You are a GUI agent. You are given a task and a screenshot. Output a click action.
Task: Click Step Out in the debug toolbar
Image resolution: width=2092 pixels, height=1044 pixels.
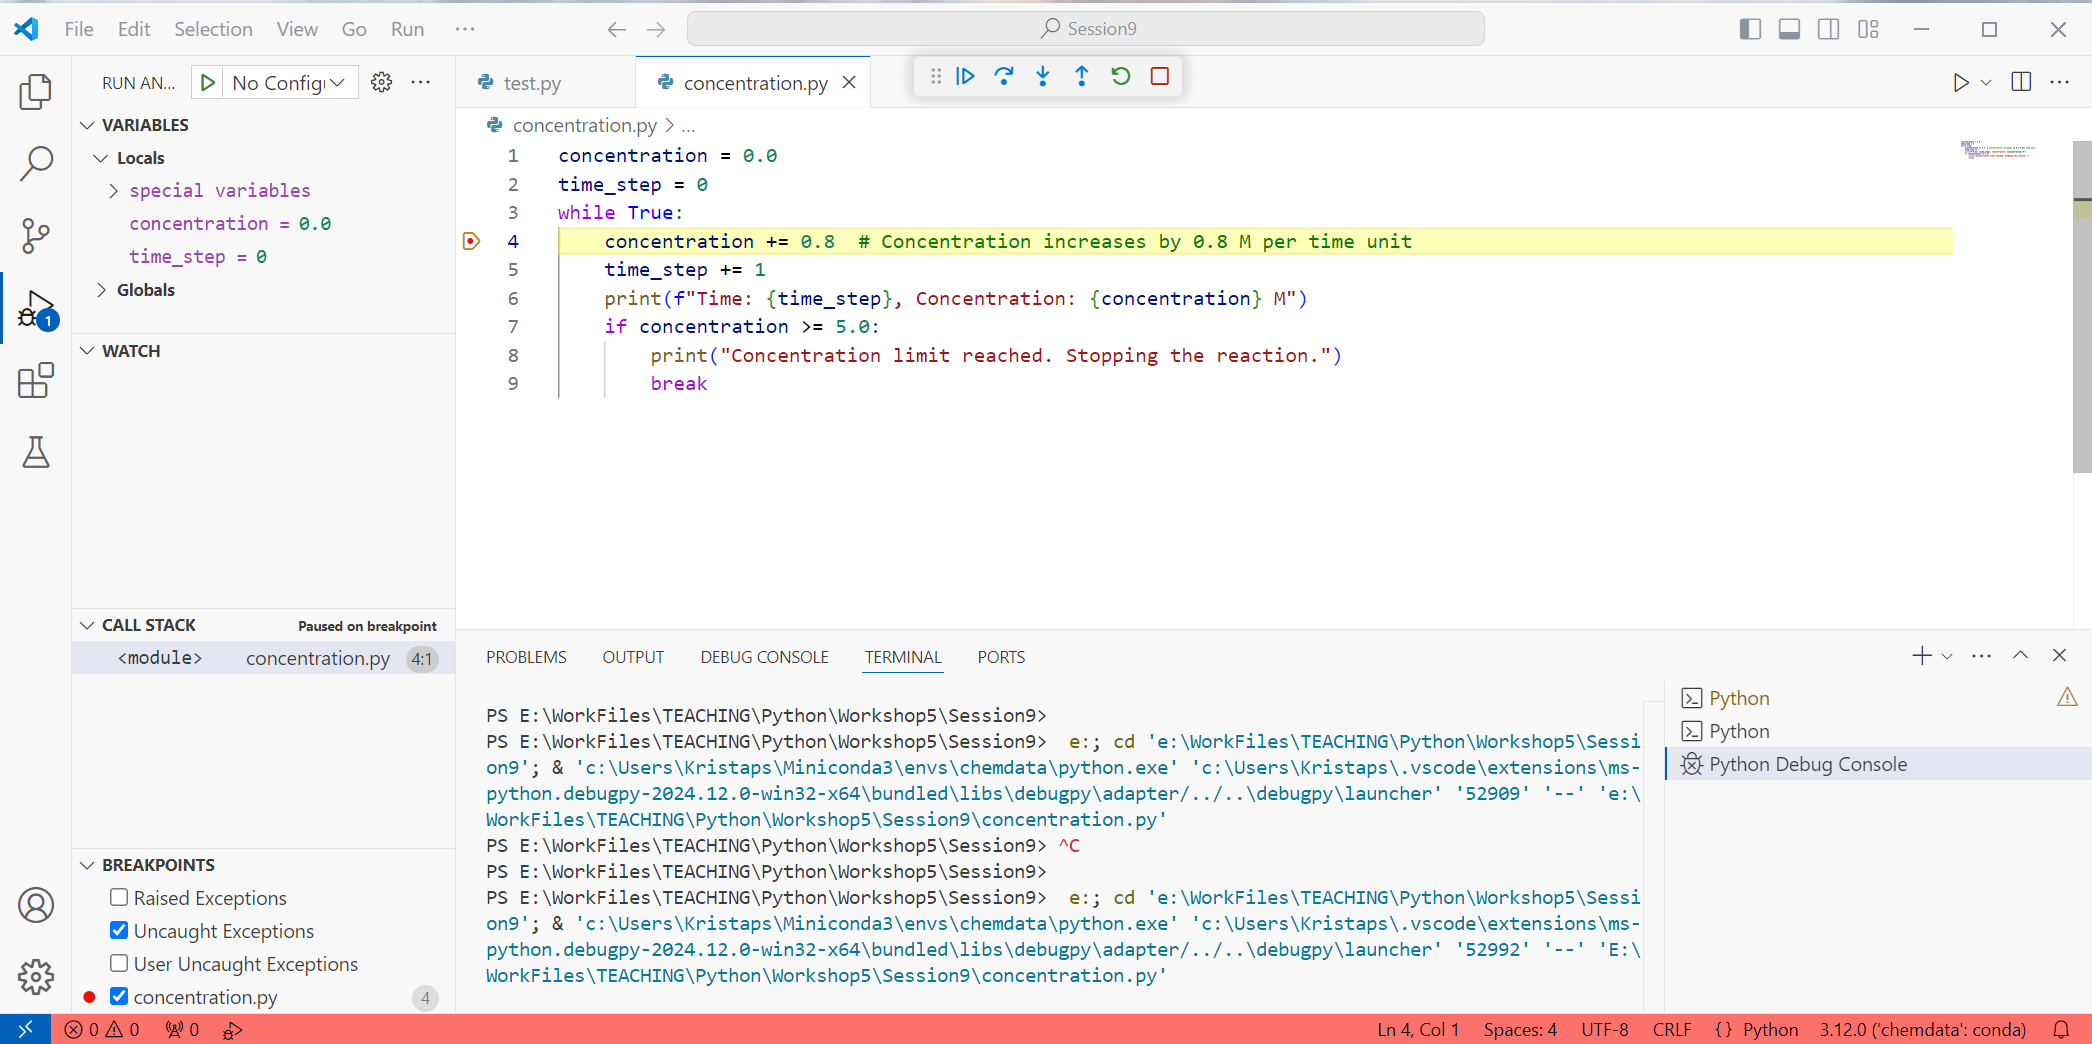(x=1082, y=76)
